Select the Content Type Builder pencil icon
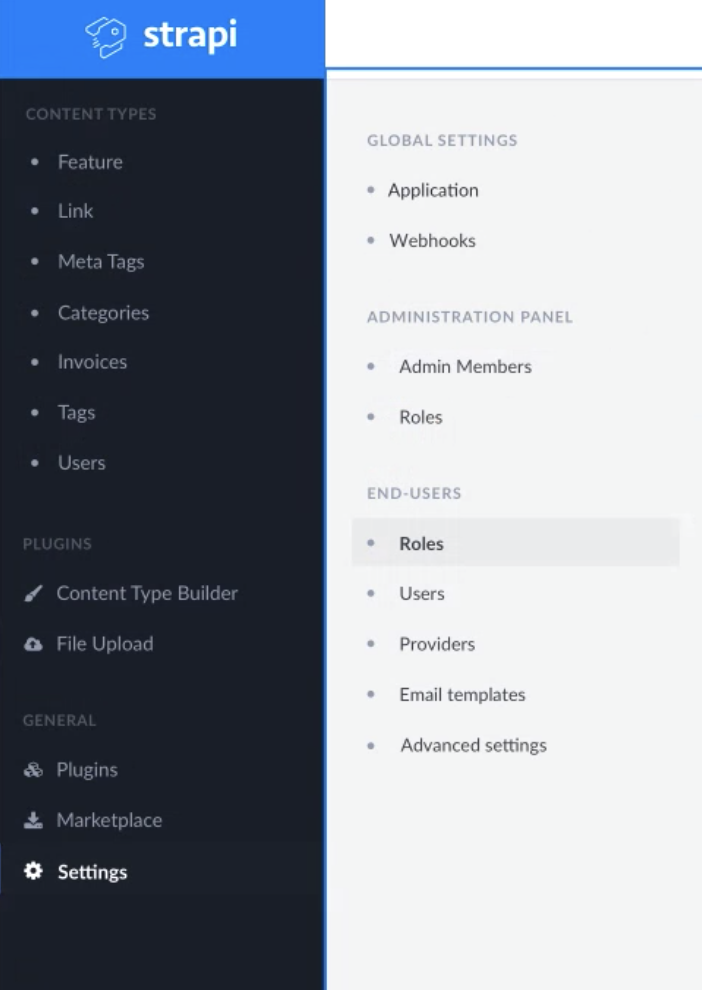This screenshot has width=702, height=990. pyautogui.click(x=32, y=592)
